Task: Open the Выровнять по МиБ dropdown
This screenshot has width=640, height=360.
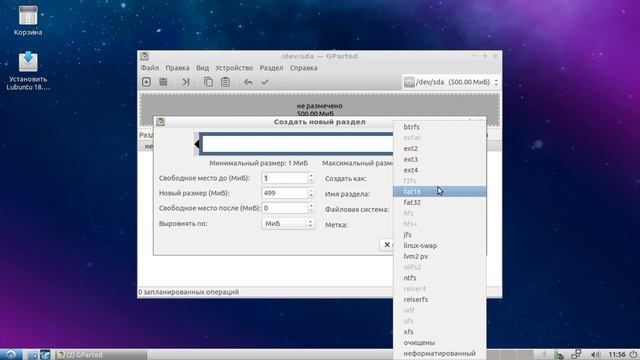Action: pyautogui.click(x=288, y=224)
